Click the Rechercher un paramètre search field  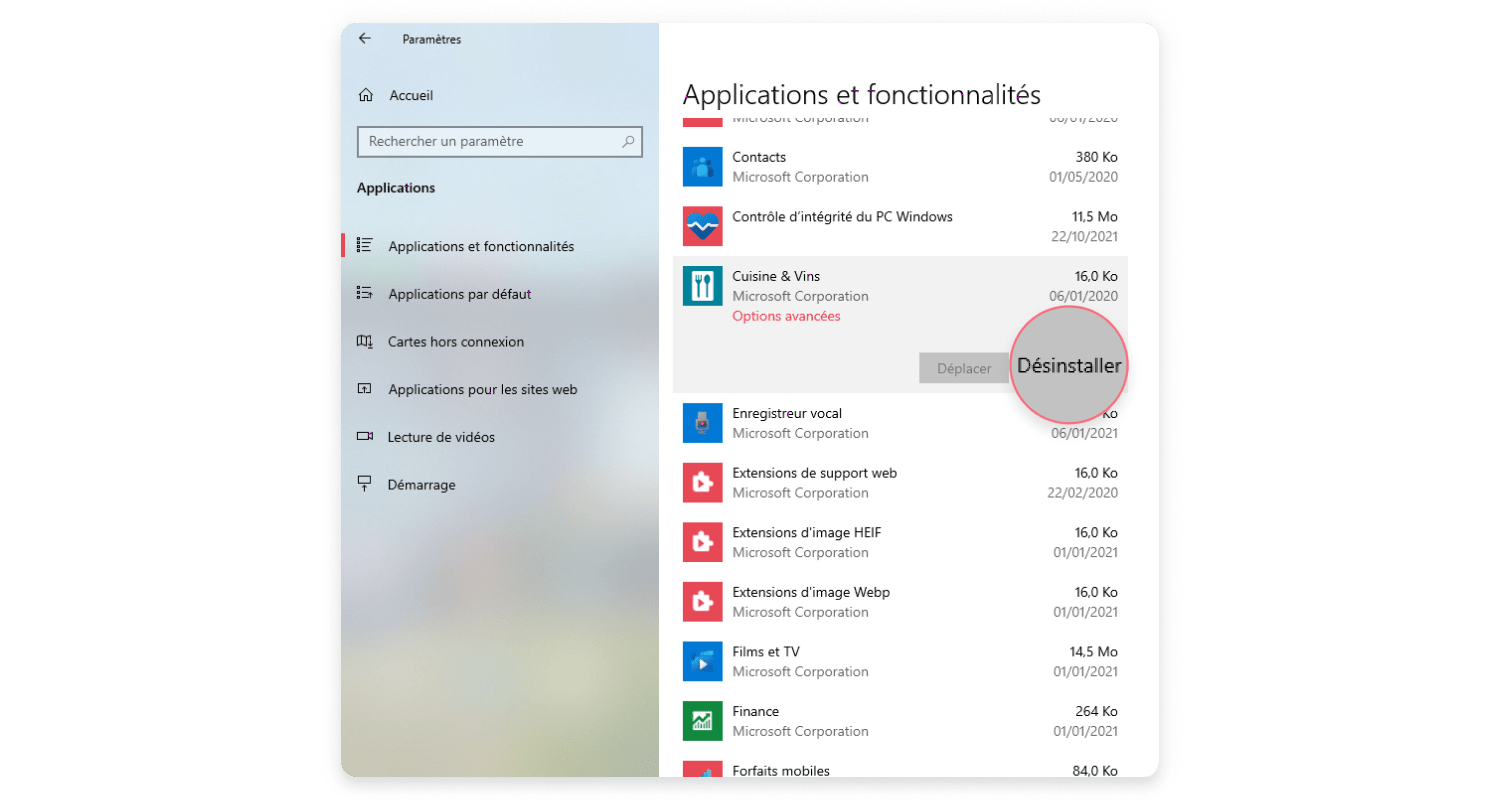[499, 141]
